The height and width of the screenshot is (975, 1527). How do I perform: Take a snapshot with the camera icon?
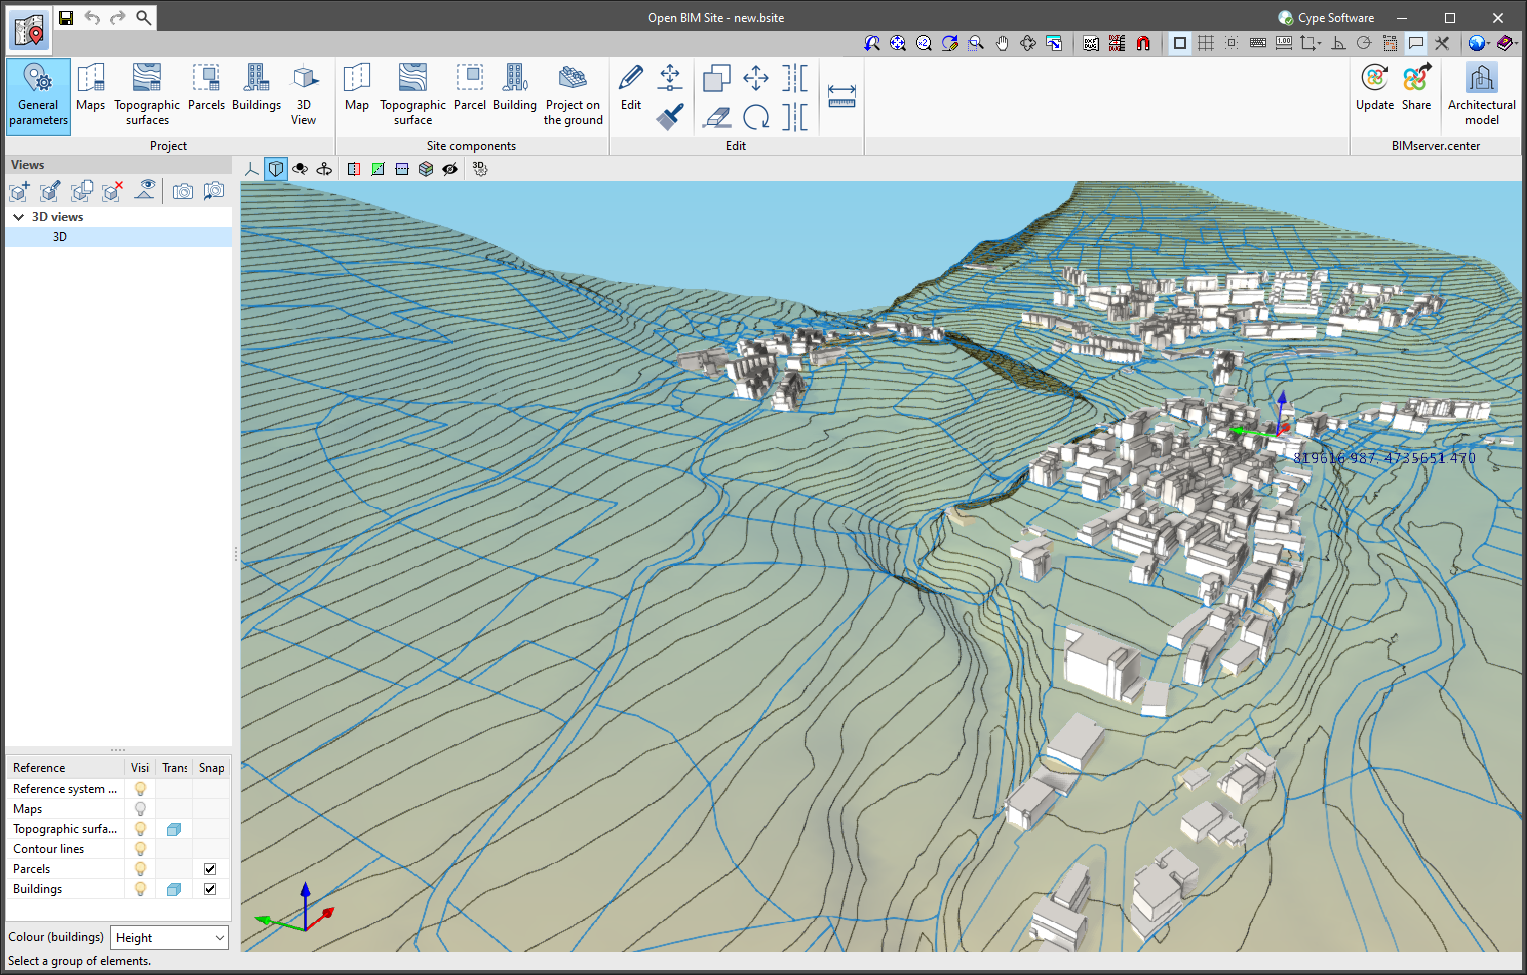pos(182,191)
